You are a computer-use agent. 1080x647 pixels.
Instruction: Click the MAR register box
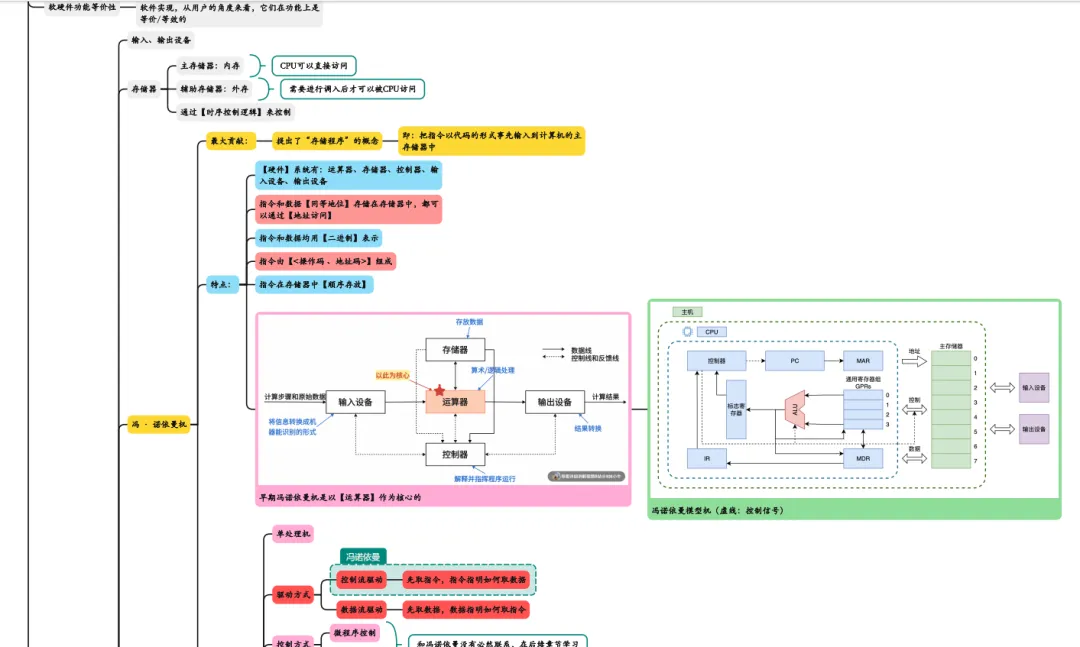pos(863,360)
